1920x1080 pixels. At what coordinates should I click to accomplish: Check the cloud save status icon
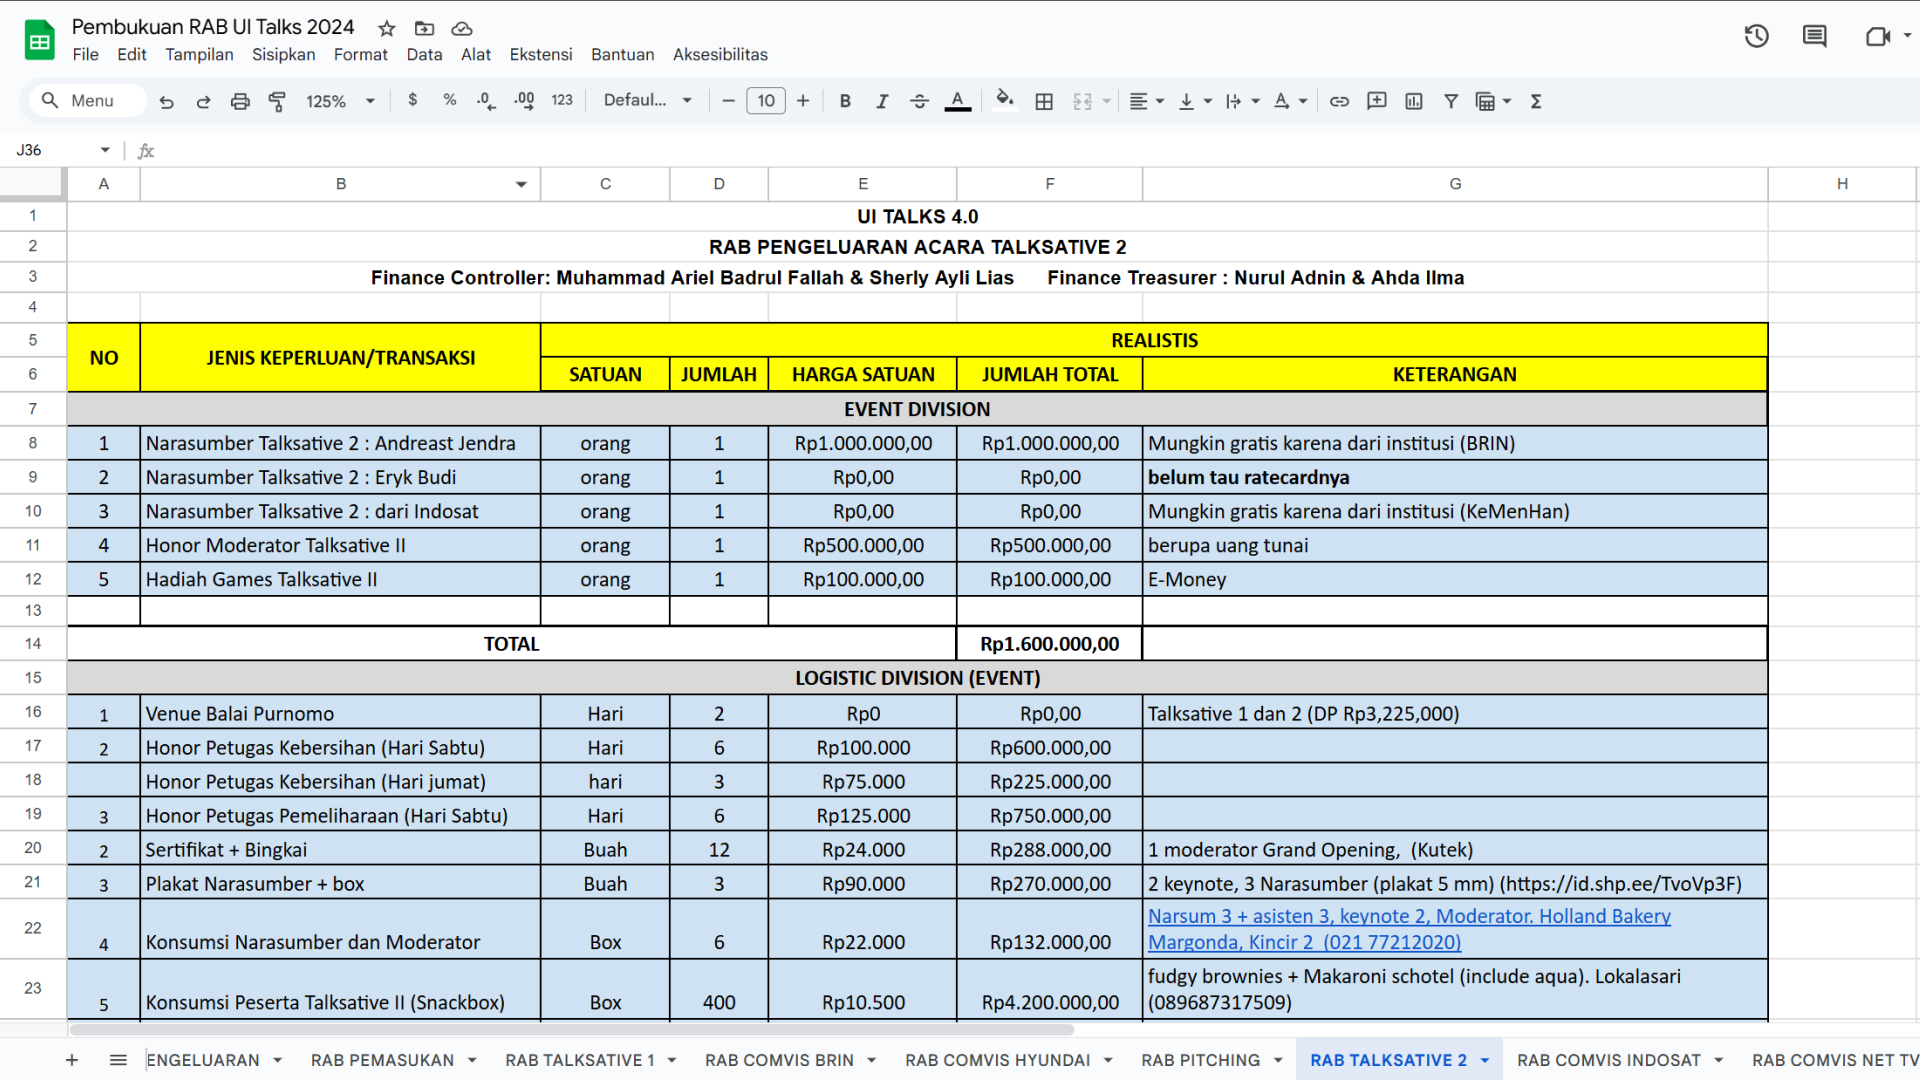click(x=461, y=28)
